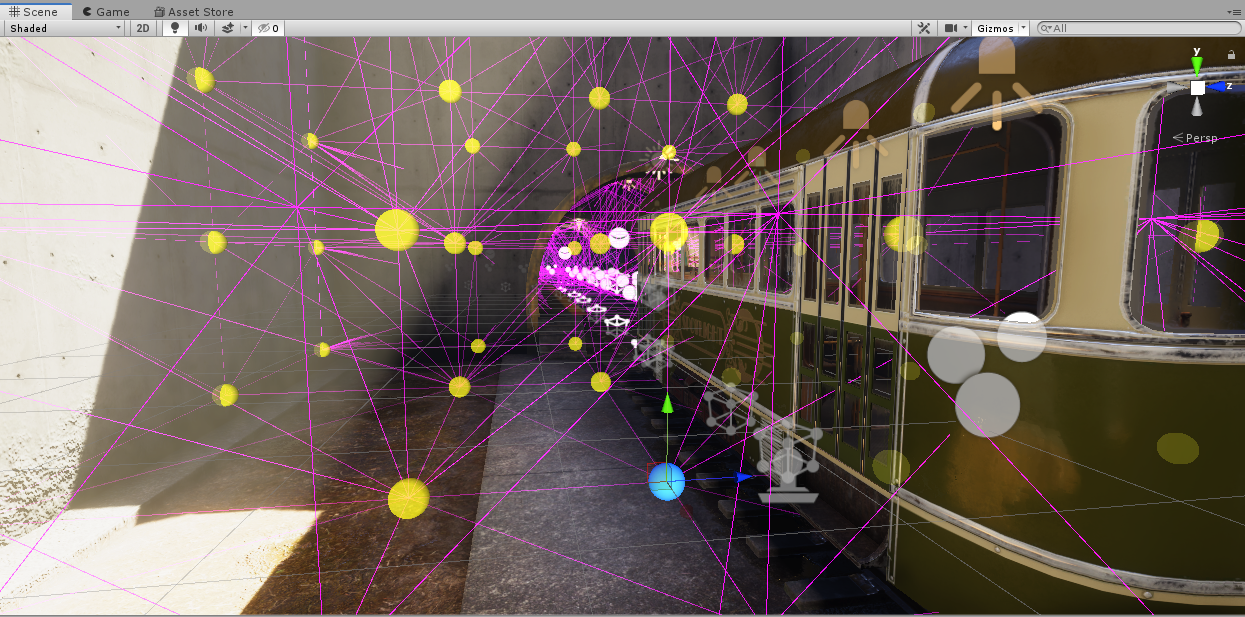
Task: Open the effects dropdown arrow
Action: click(244, 28)
